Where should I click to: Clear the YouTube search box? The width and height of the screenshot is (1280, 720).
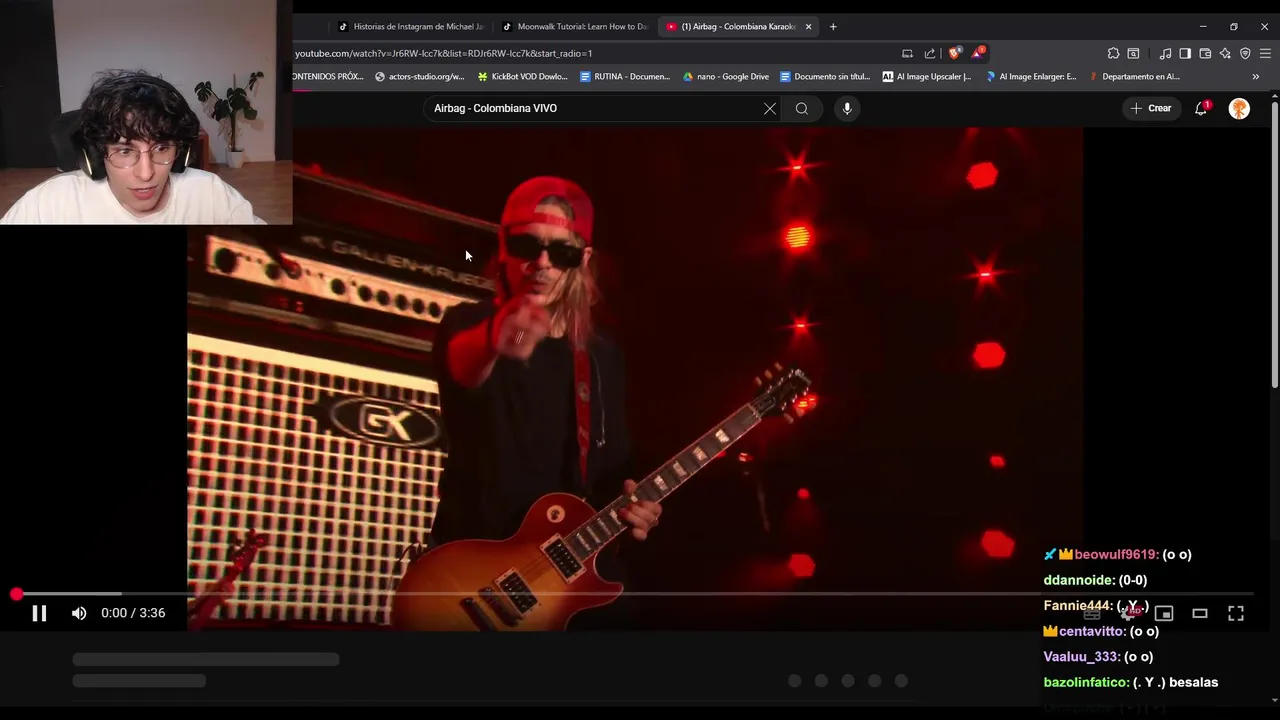(770, 108)
